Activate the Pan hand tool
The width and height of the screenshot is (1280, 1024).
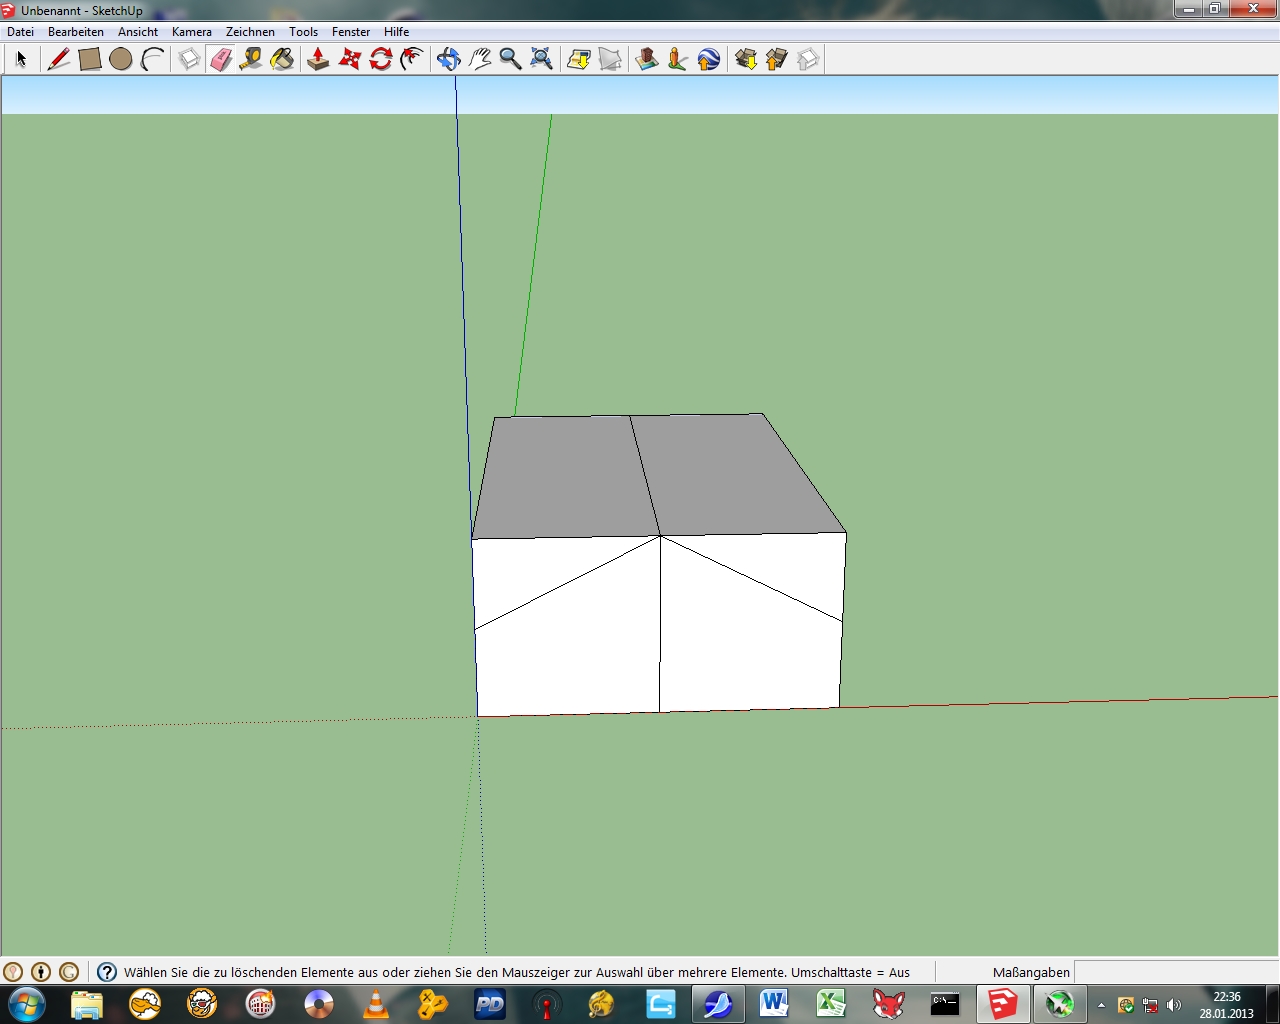coord(479,59)
